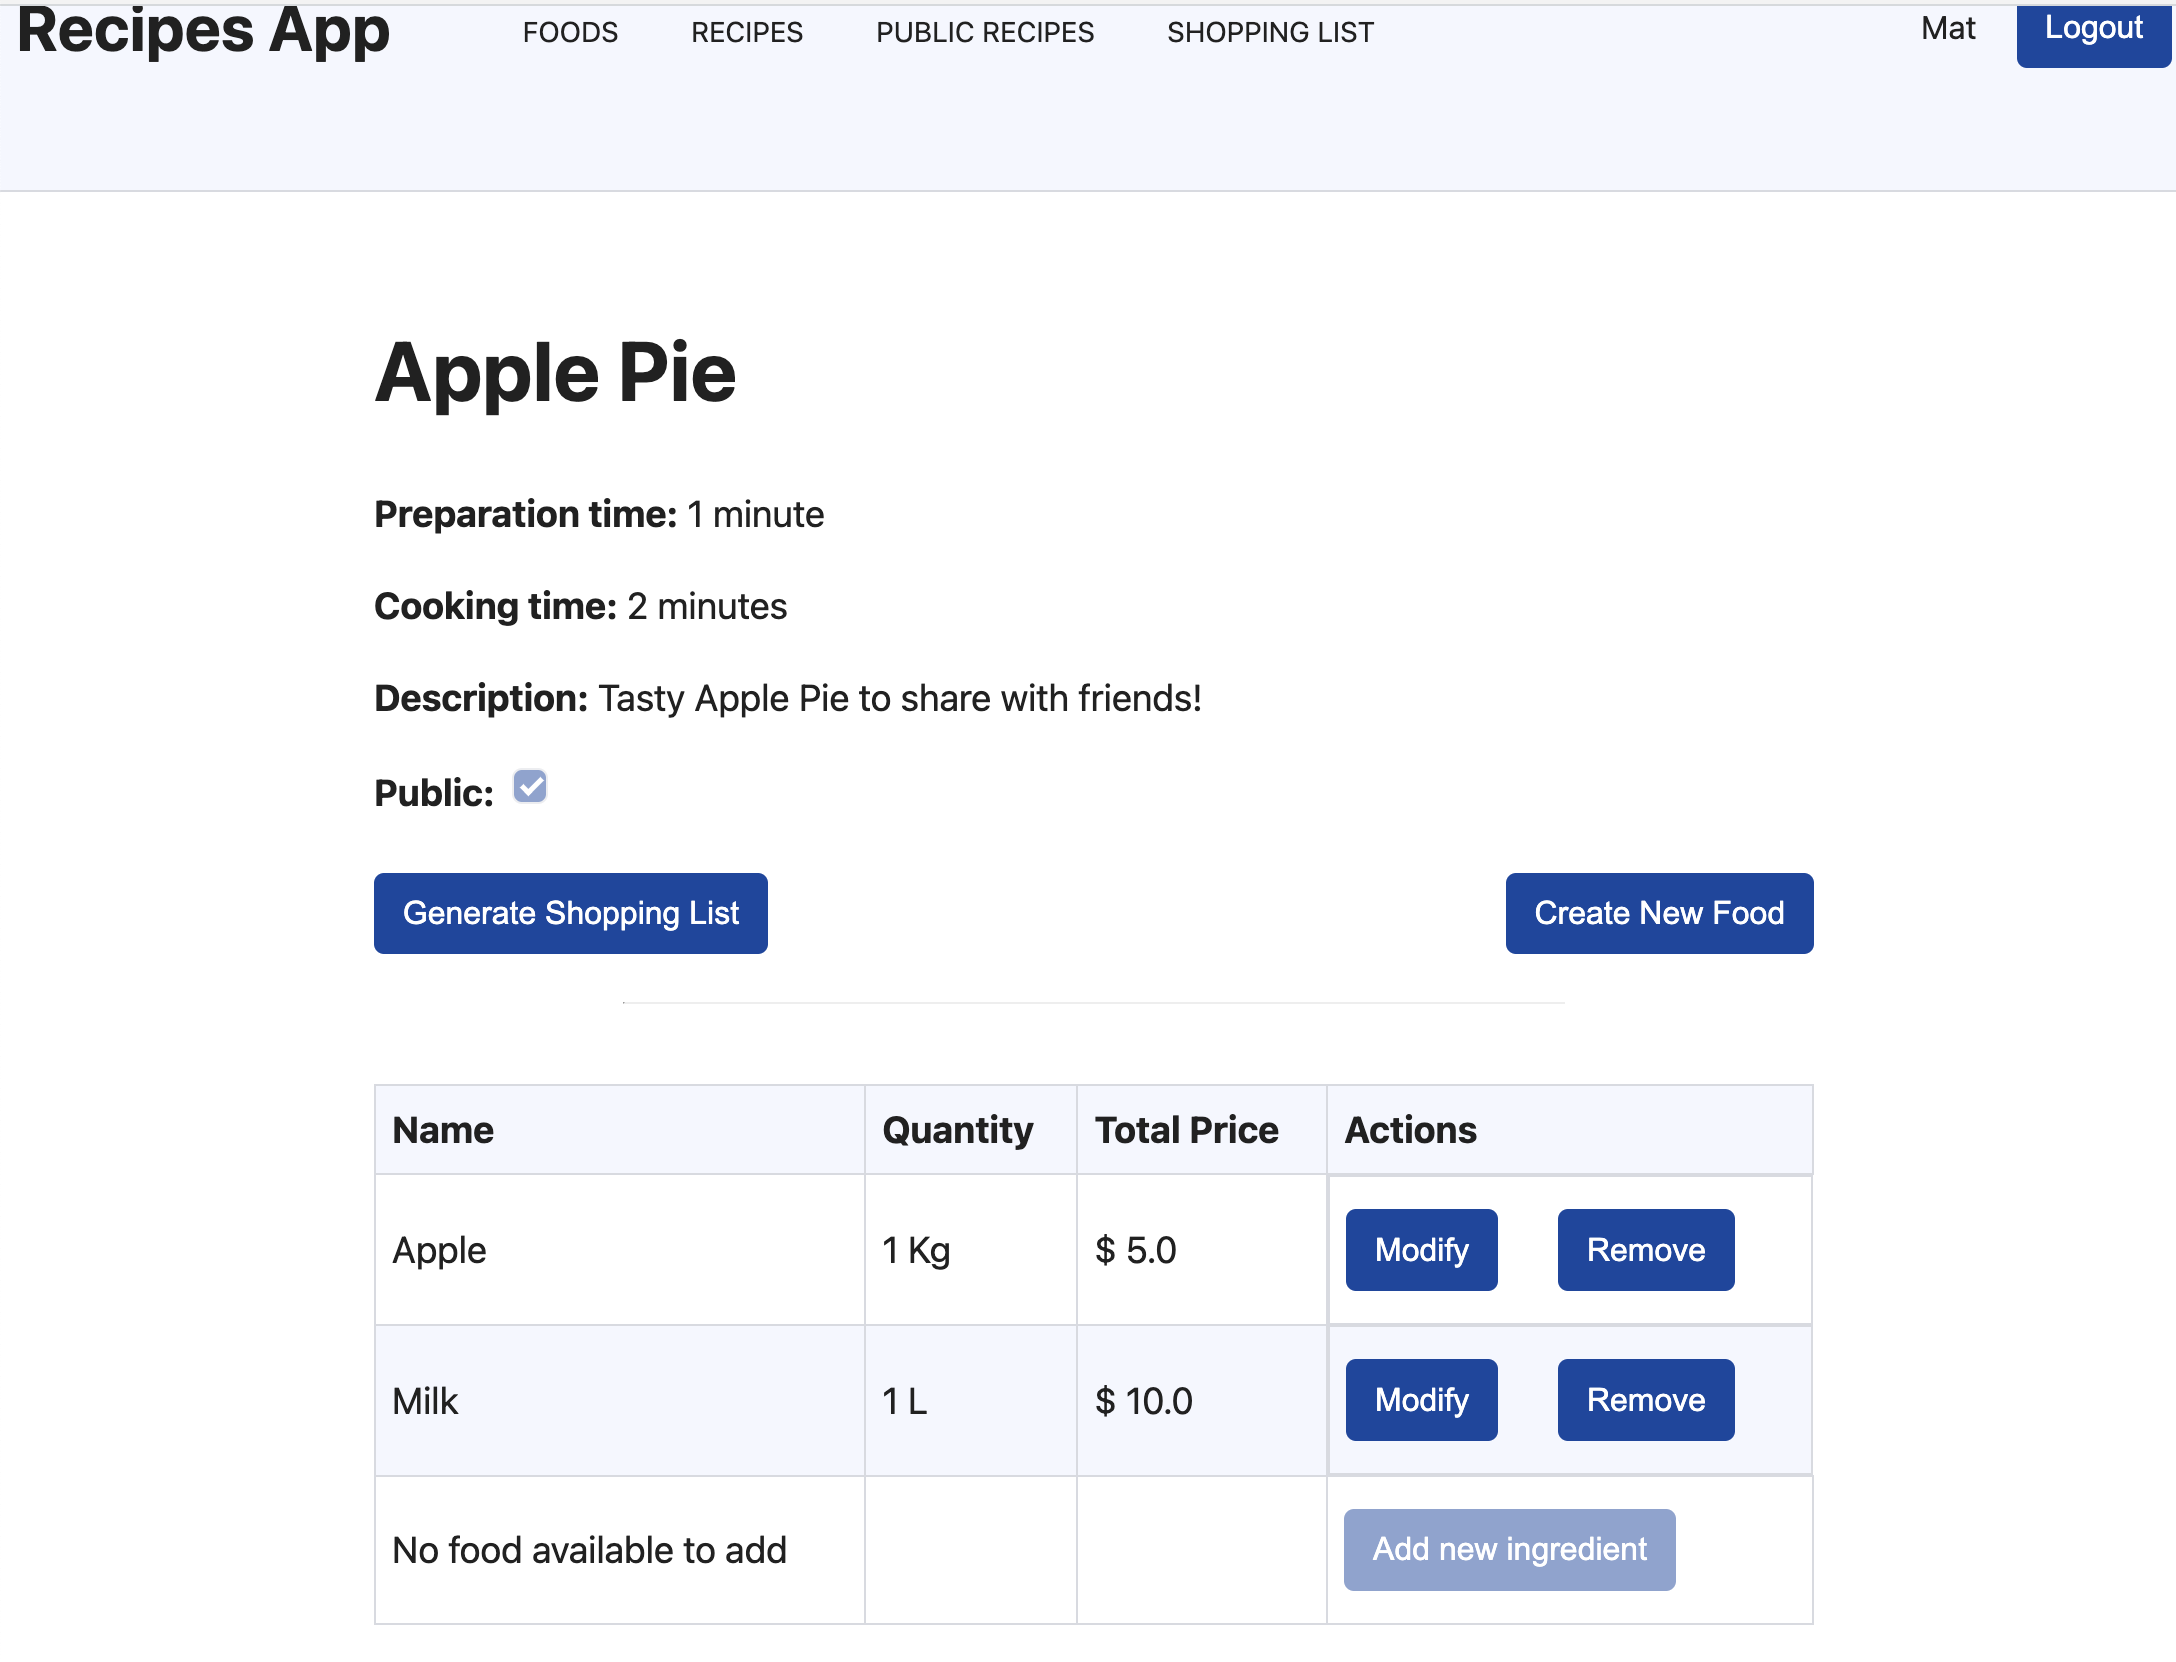
Task: Click the Create New Food button
Action: (1659, 911)
